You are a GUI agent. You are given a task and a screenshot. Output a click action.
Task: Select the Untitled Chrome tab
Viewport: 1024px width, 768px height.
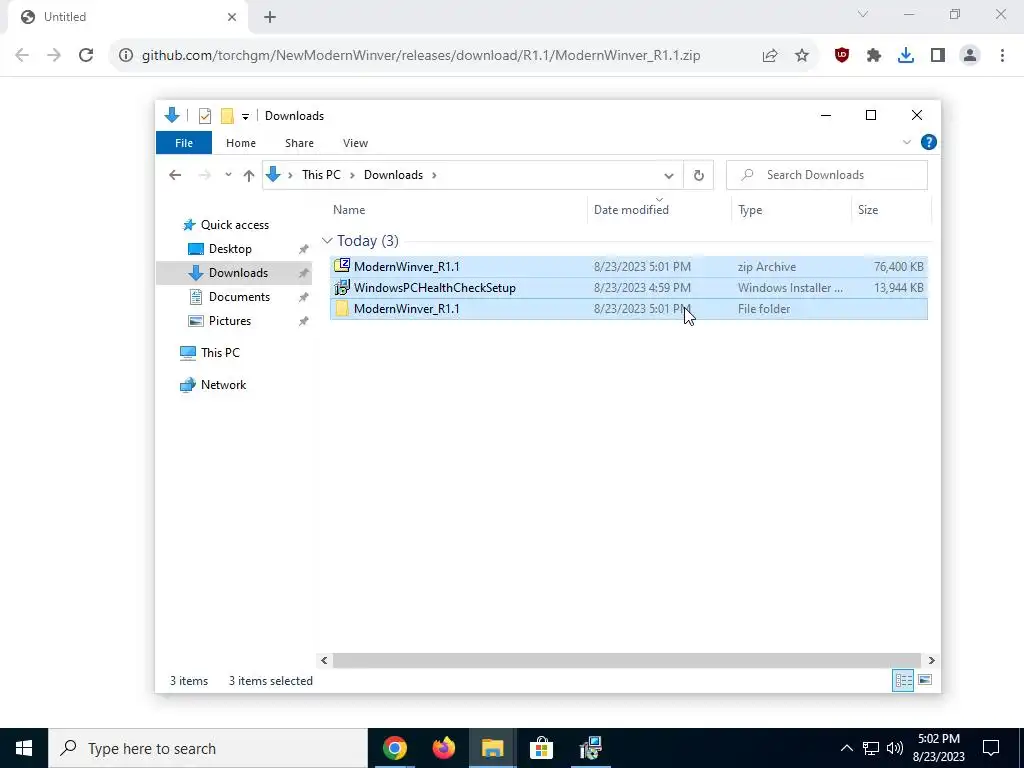coord(127,17)
